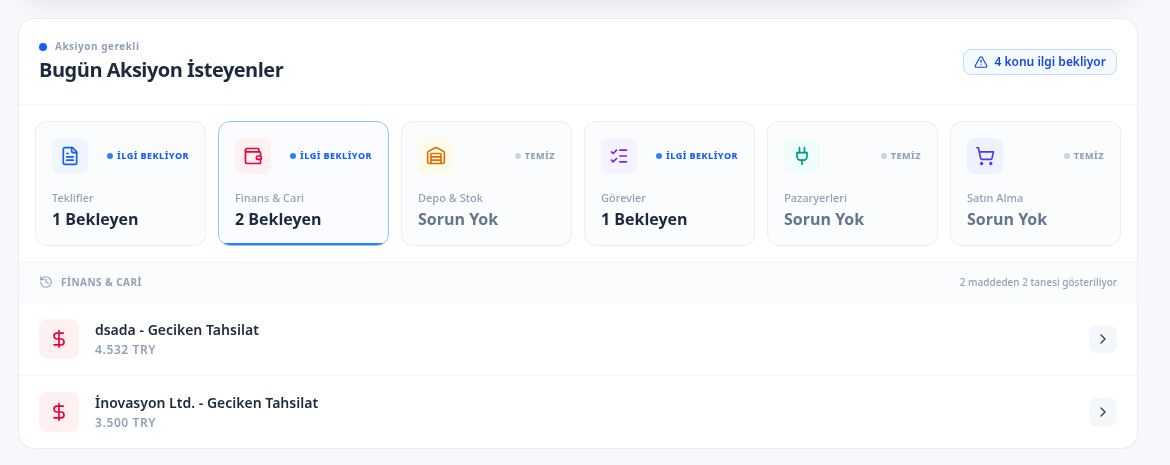Click the Görevler checklist icon

[619, 156]
